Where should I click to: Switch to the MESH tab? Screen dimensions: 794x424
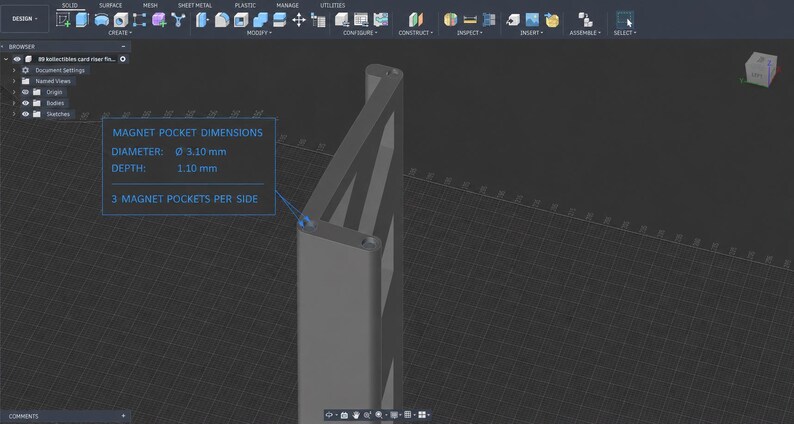(x=150, y=6)
